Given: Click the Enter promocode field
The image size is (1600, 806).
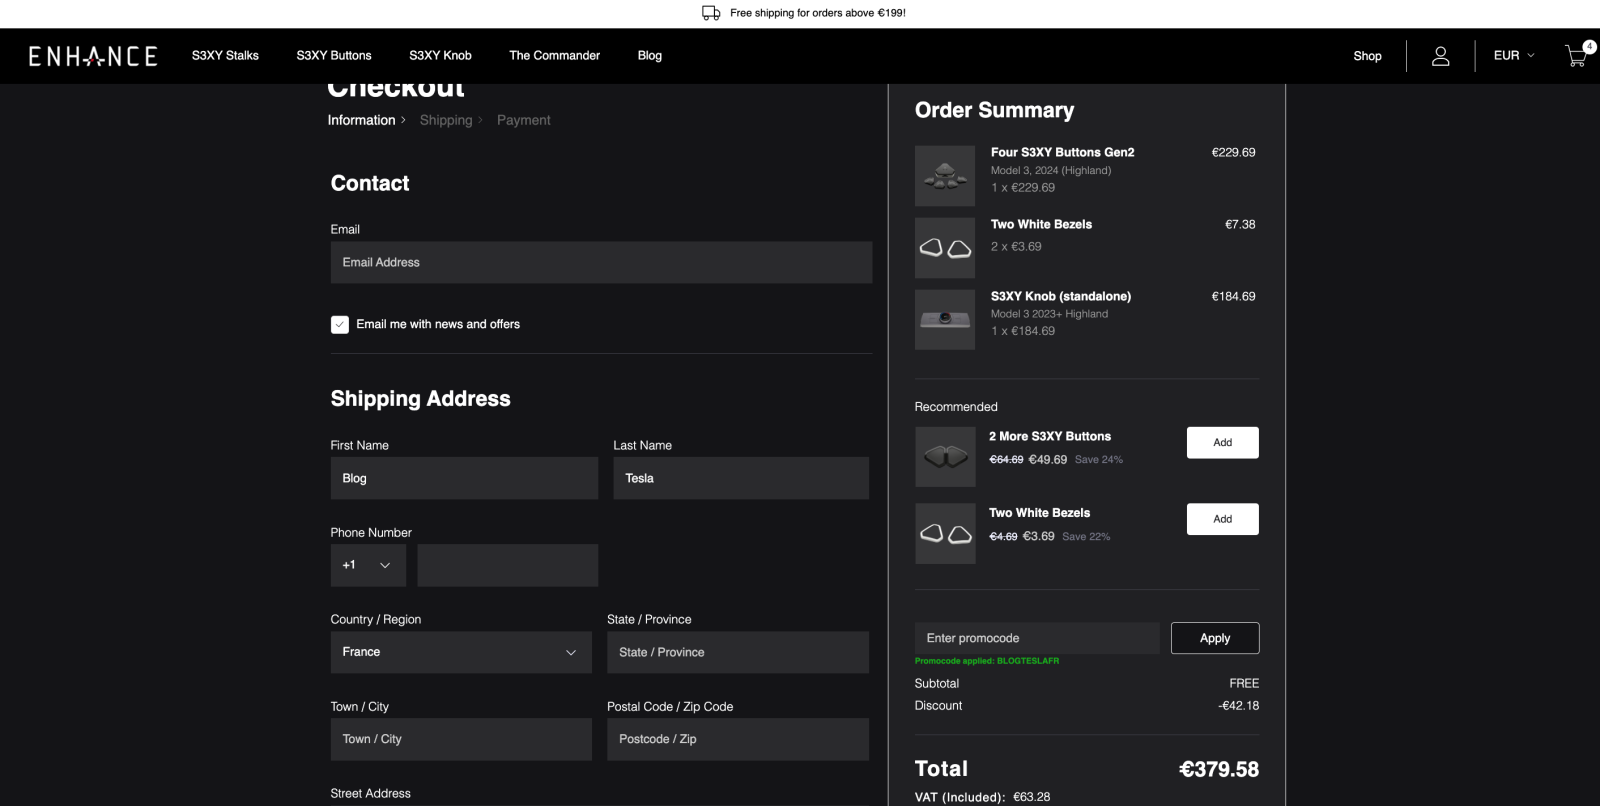Looking at the screenshot, I should pyautogui.click(x=1037, y=638).
